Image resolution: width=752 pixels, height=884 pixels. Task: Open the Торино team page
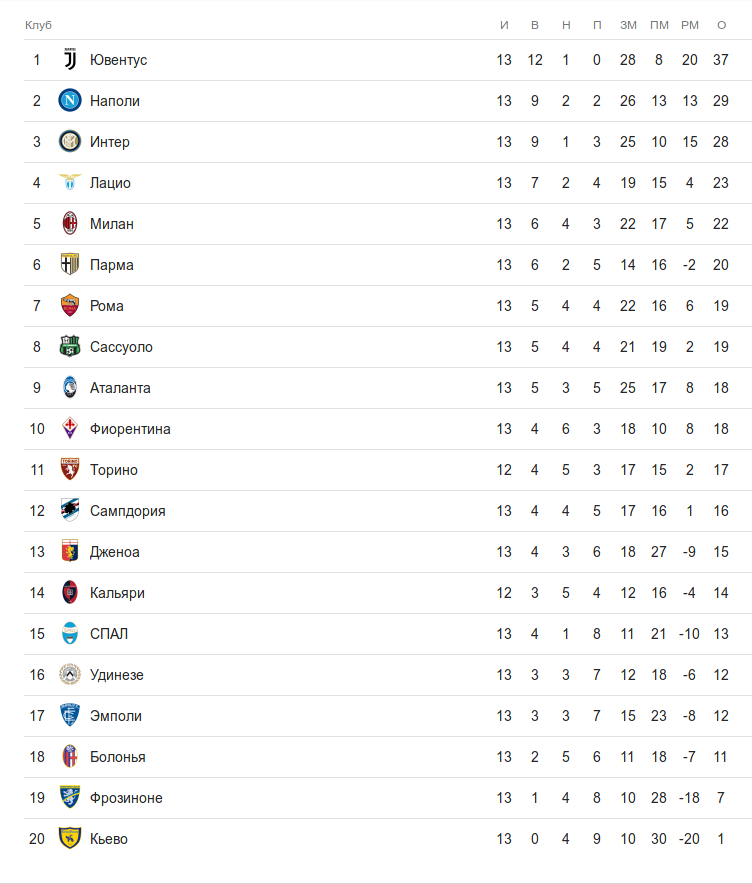[x=114, y=470]
